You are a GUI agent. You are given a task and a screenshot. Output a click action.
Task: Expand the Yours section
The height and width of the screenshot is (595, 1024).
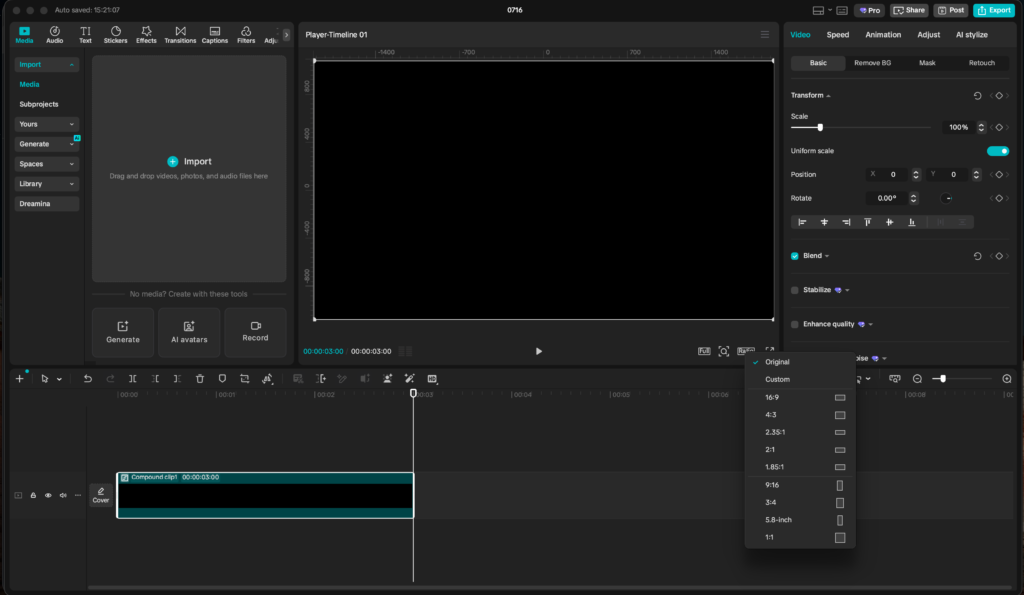(46, 124)
